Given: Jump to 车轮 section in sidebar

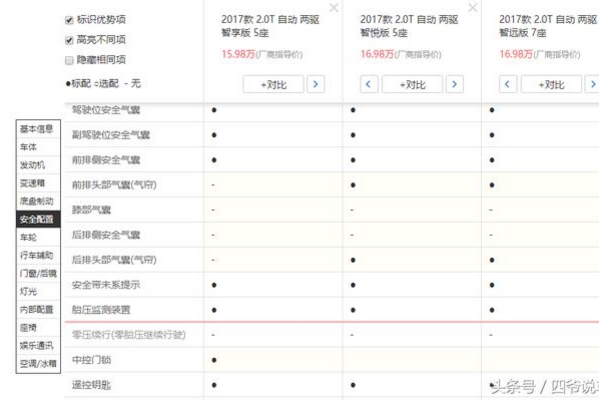Looking at the screenshot, I should [x=38, y=237].
